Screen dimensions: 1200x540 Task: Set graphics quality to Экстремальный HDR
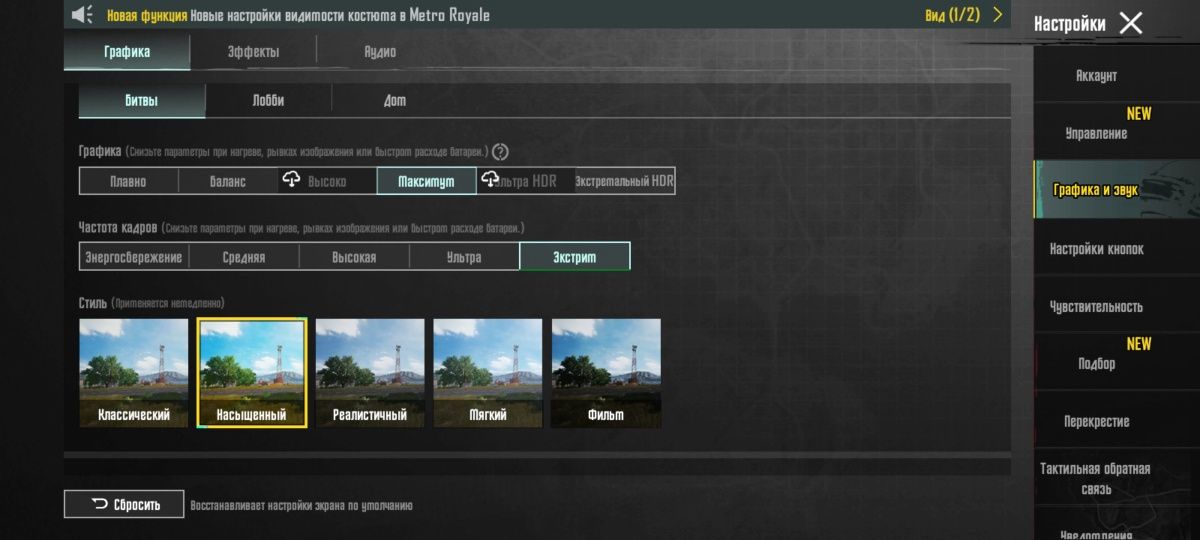[625, 181]
